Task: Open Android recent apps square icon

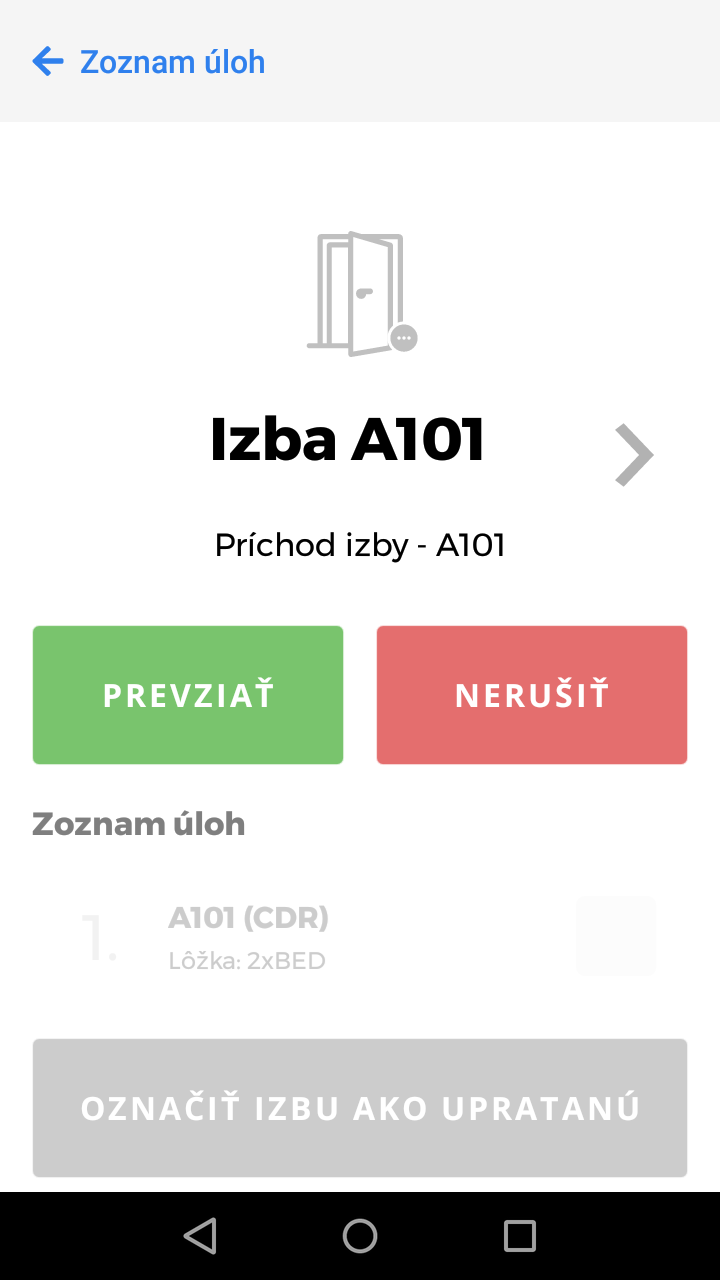Action: tap(520, 1236)
